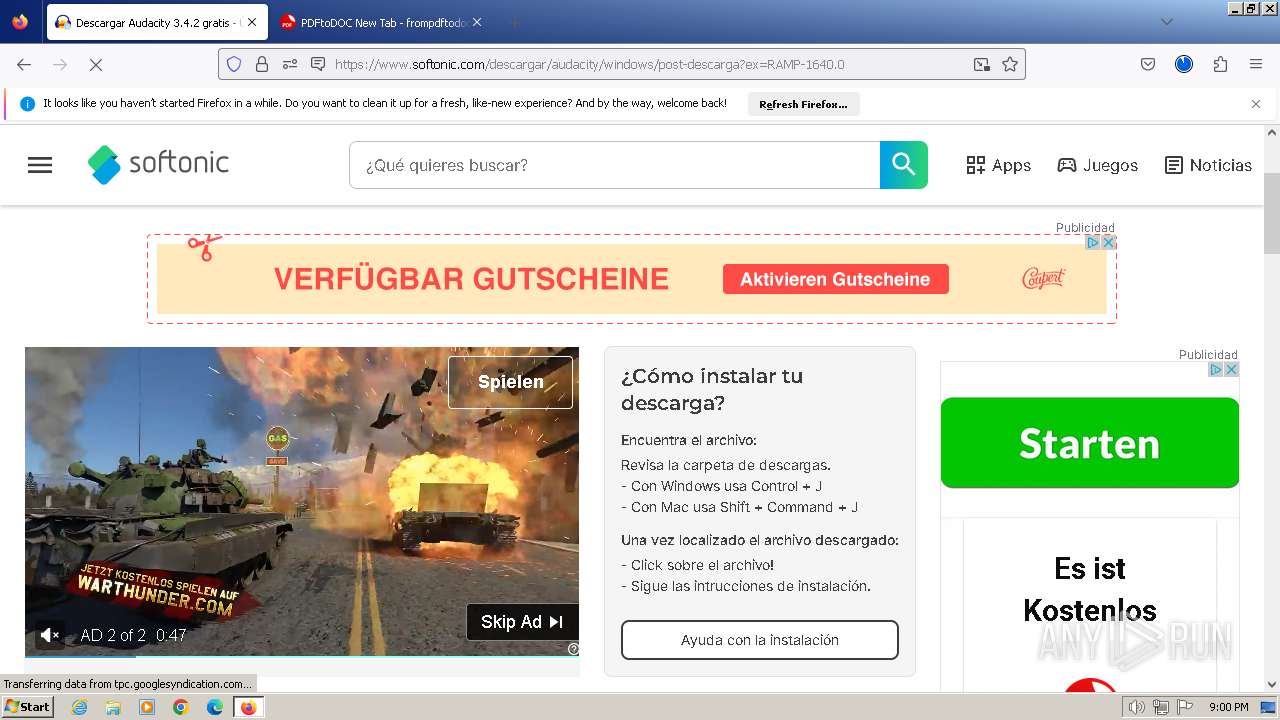
Task: Click the Refresh Firefox button
Action: 803,104
